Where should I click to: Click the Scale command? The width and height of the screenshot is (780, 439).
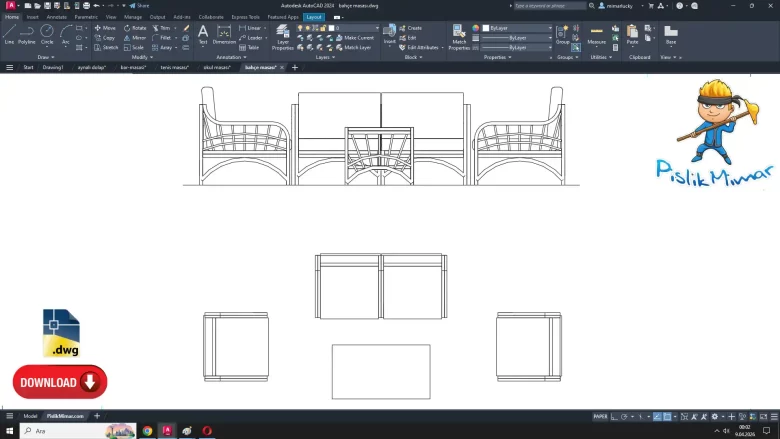point(134,48)
